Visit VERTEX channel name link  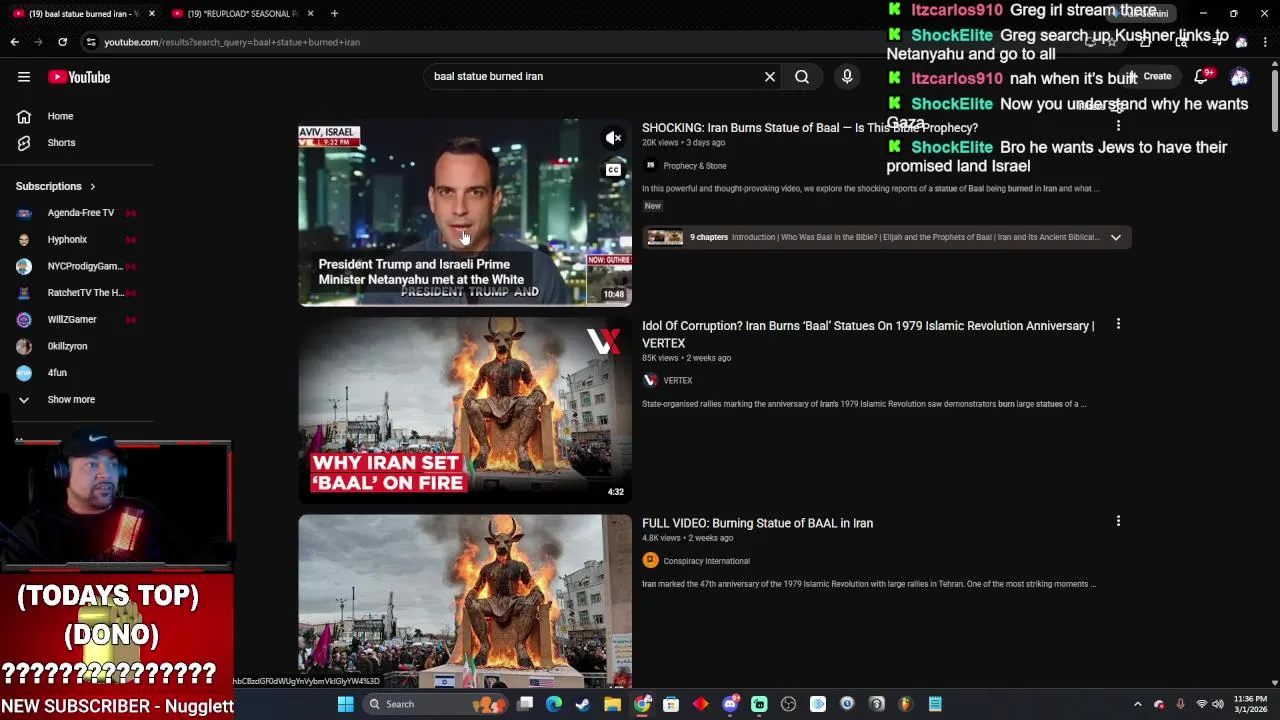click(x=677, y=380)
